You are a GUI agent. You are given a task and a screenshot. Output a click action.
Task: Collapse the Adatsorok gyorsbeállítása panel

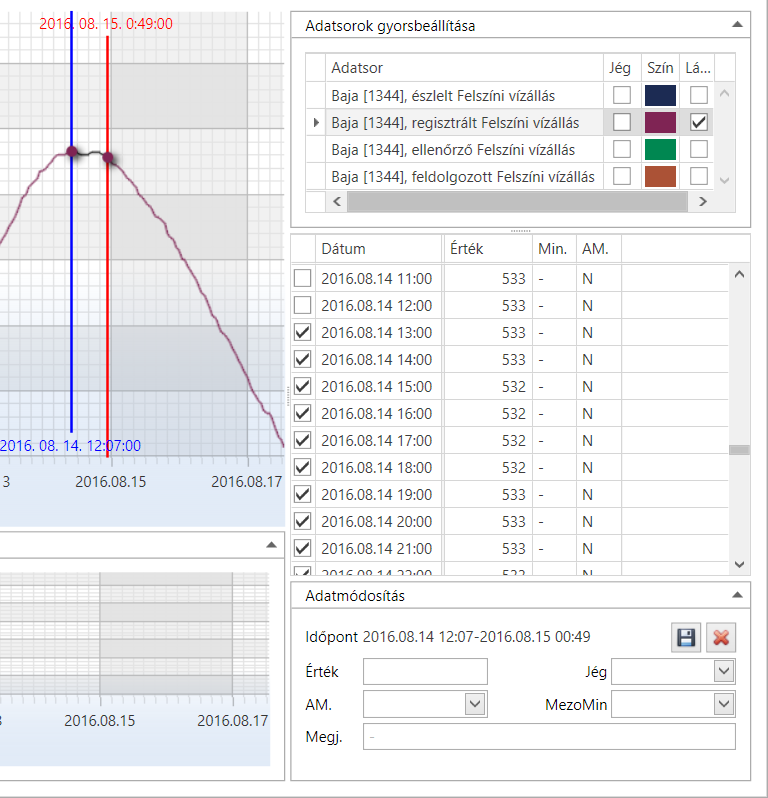click(x=737, y=24)
